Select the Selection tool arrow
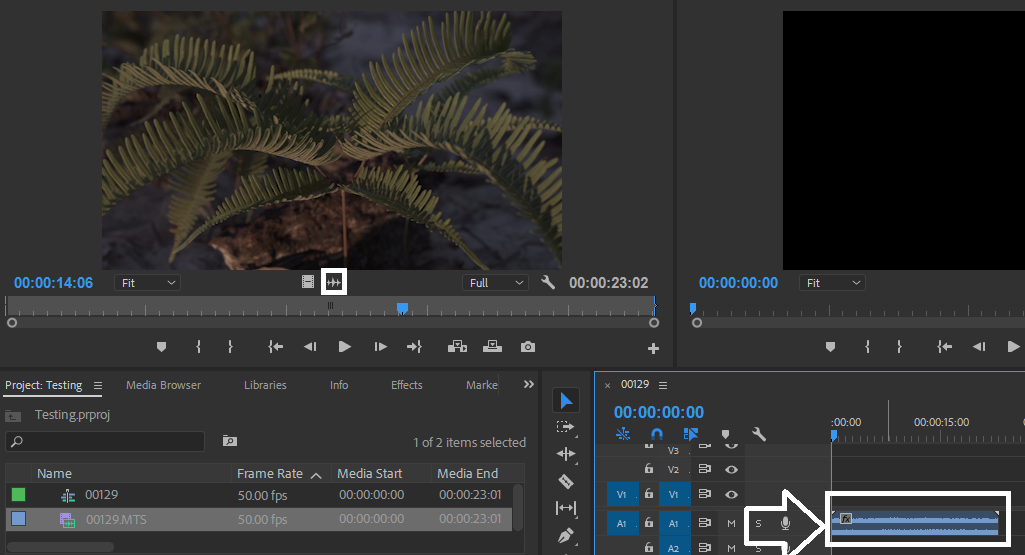Viewport: 1025px width, 555px height. [x=566, y=401]
